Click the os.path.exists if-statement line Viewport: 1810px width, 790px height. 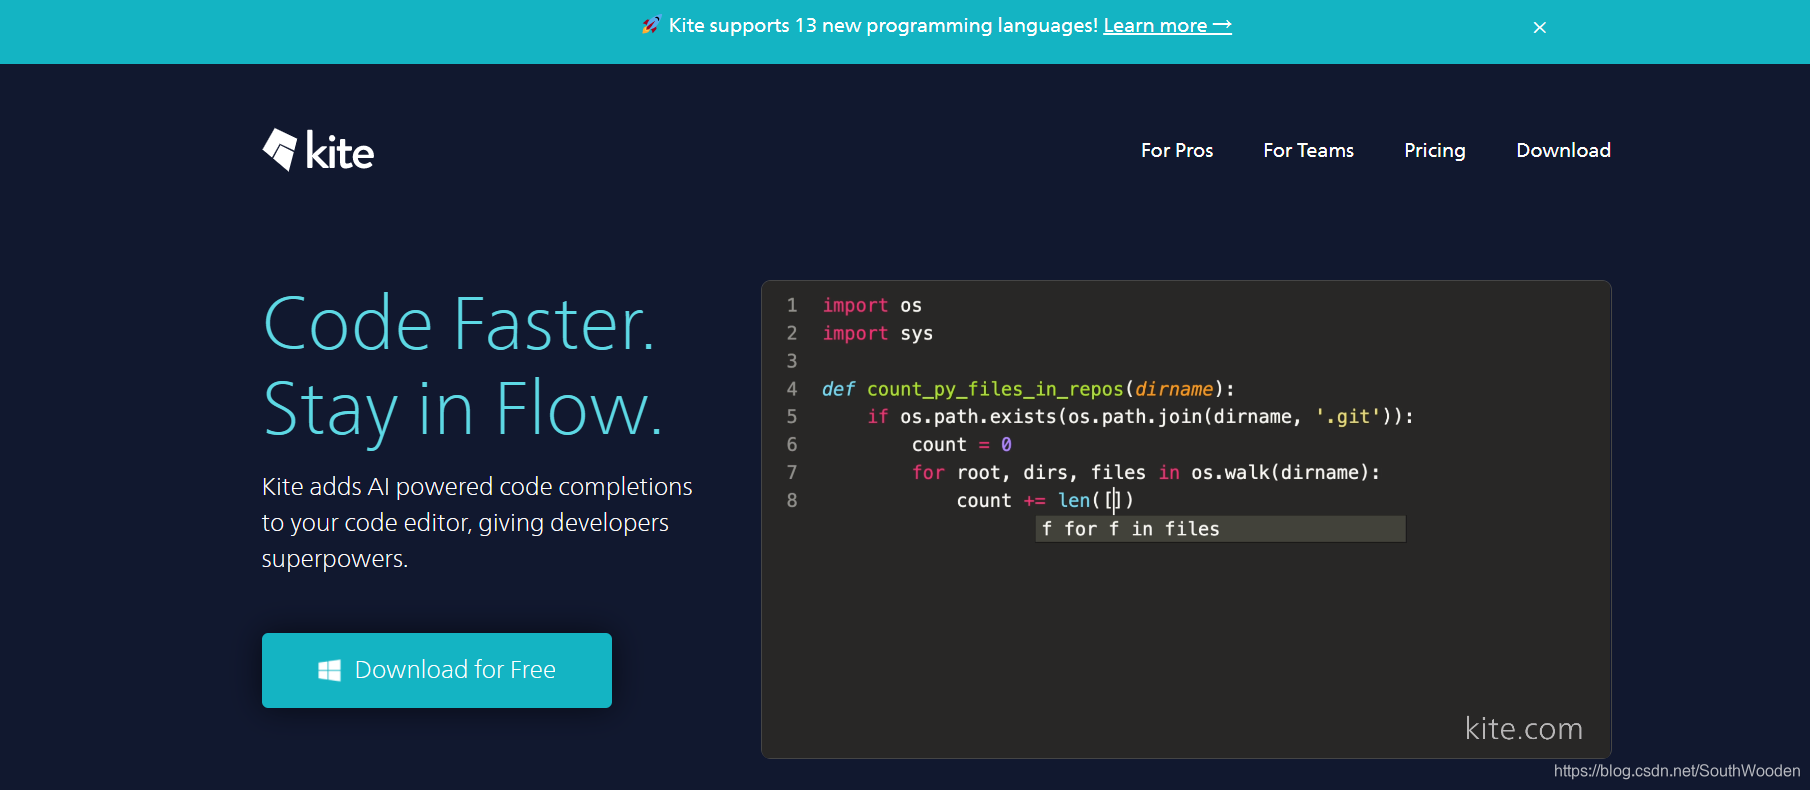[x=1140, y=417]
